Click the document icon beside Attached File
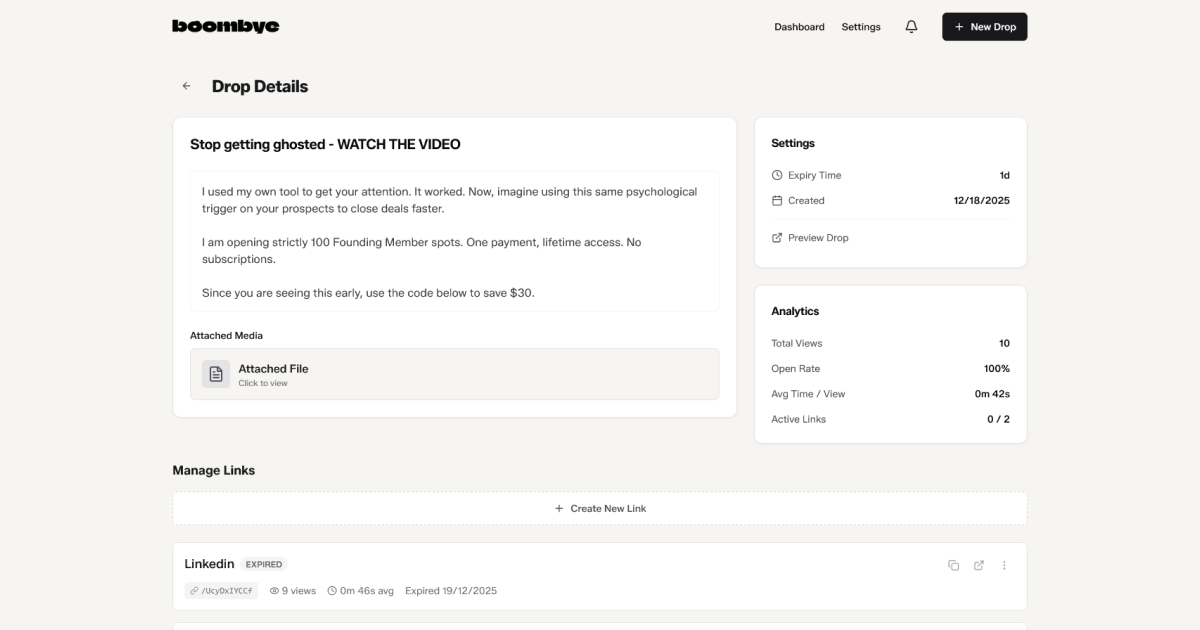This screenshot has height=630, width=1200. pyautogui.click(x=215, y=373)
